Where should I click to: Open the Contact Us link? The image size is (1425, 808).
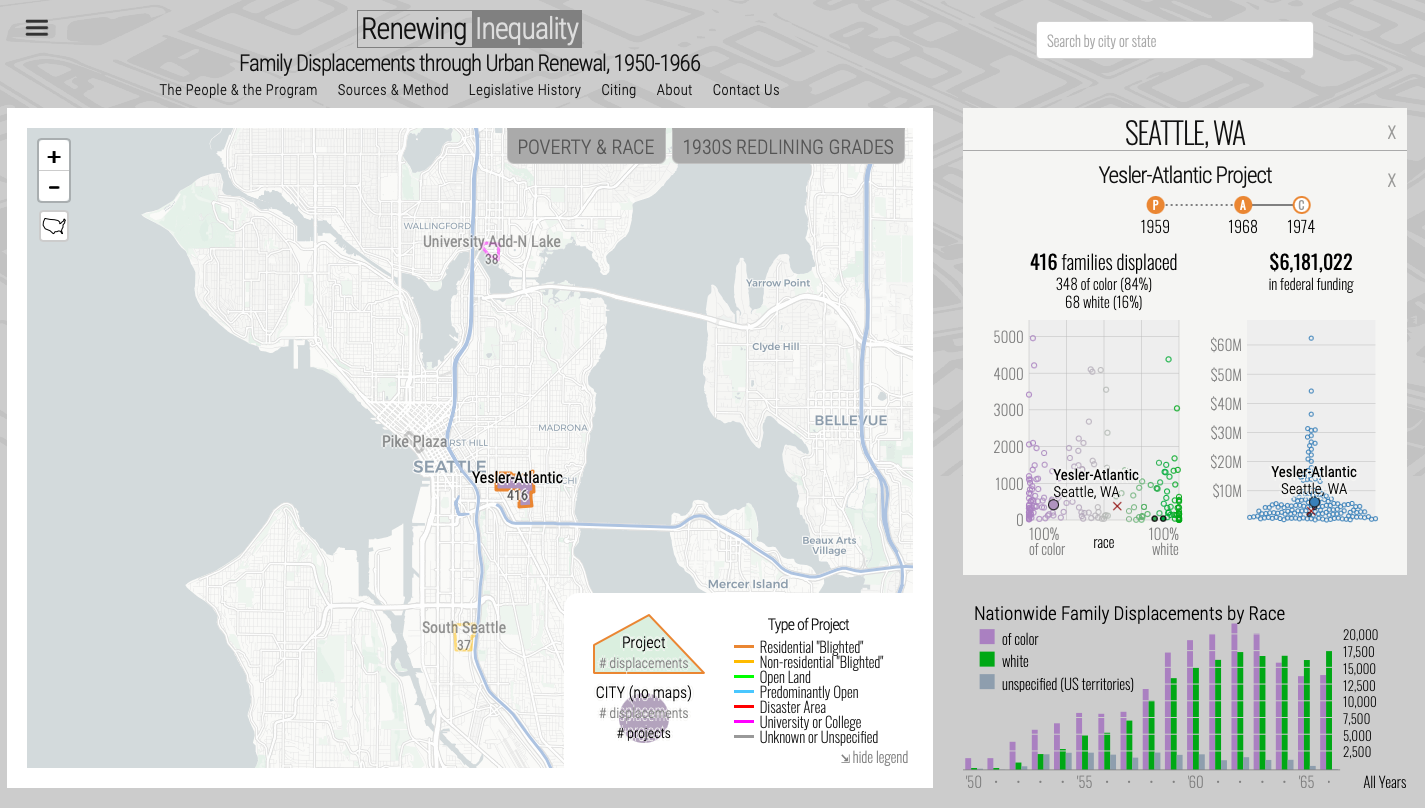[x=746, y=90]
